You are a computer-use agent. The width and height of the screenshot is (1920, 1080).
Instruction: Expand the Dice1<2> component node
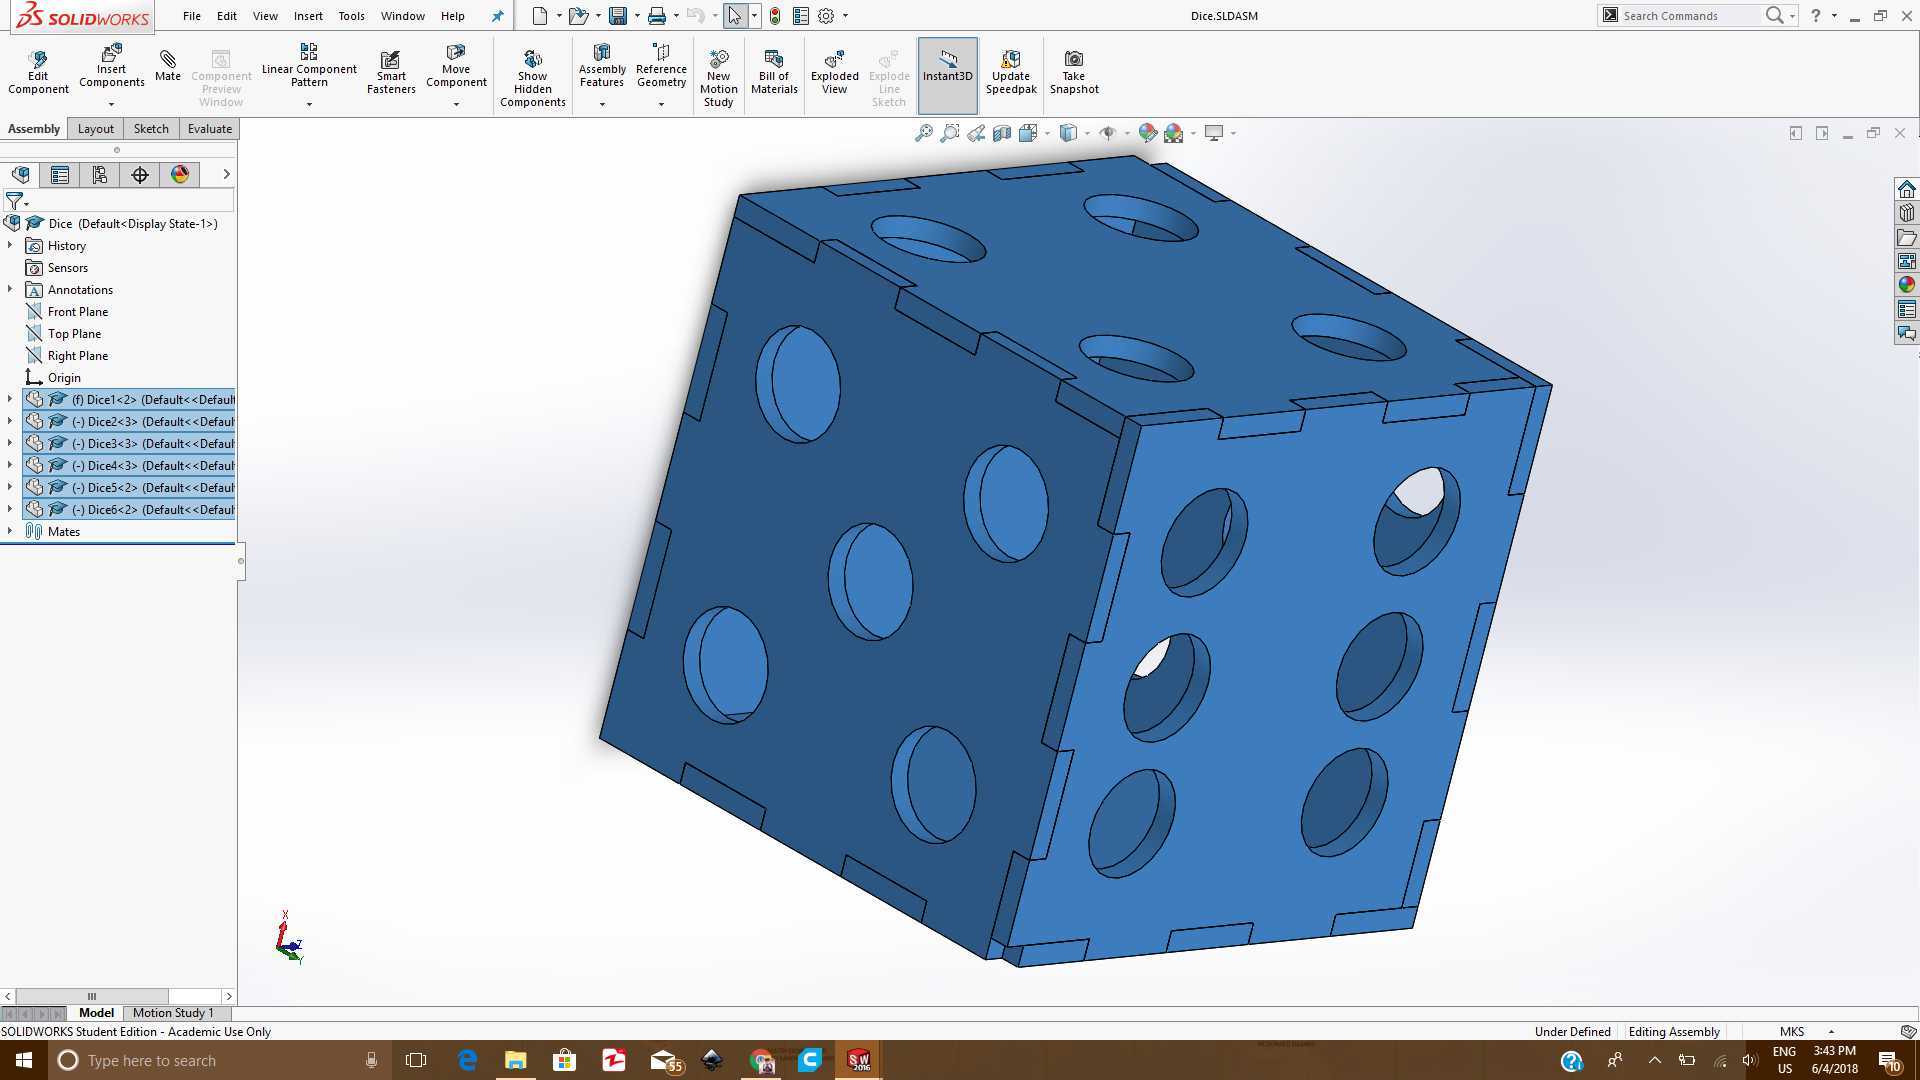[10, 399]
